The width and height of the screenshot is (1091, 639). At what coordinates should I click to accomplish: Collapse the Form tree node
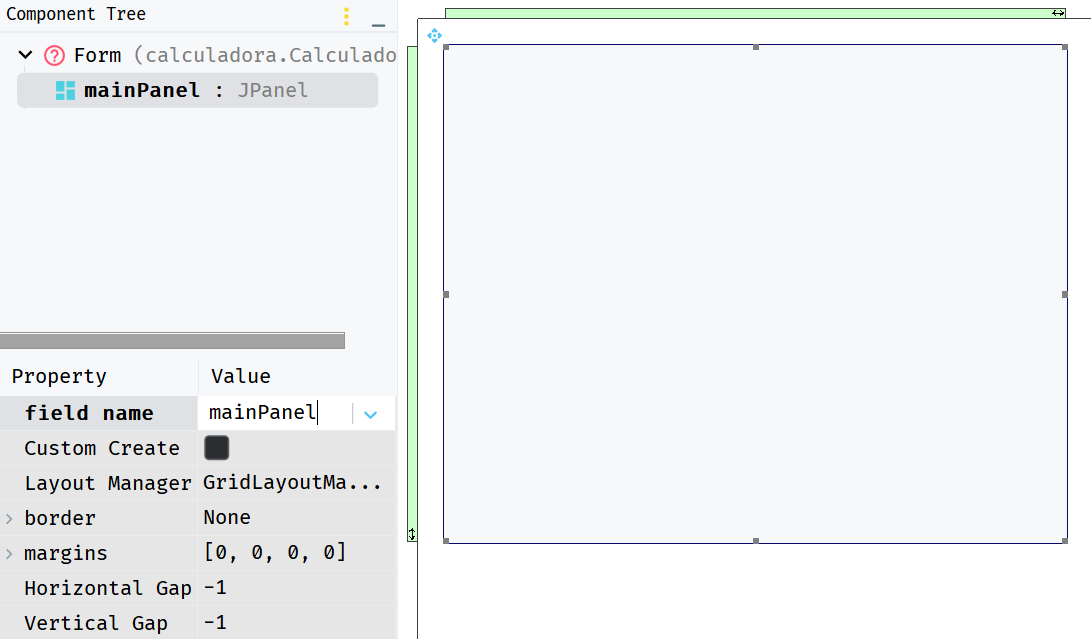tap(24, 55)
